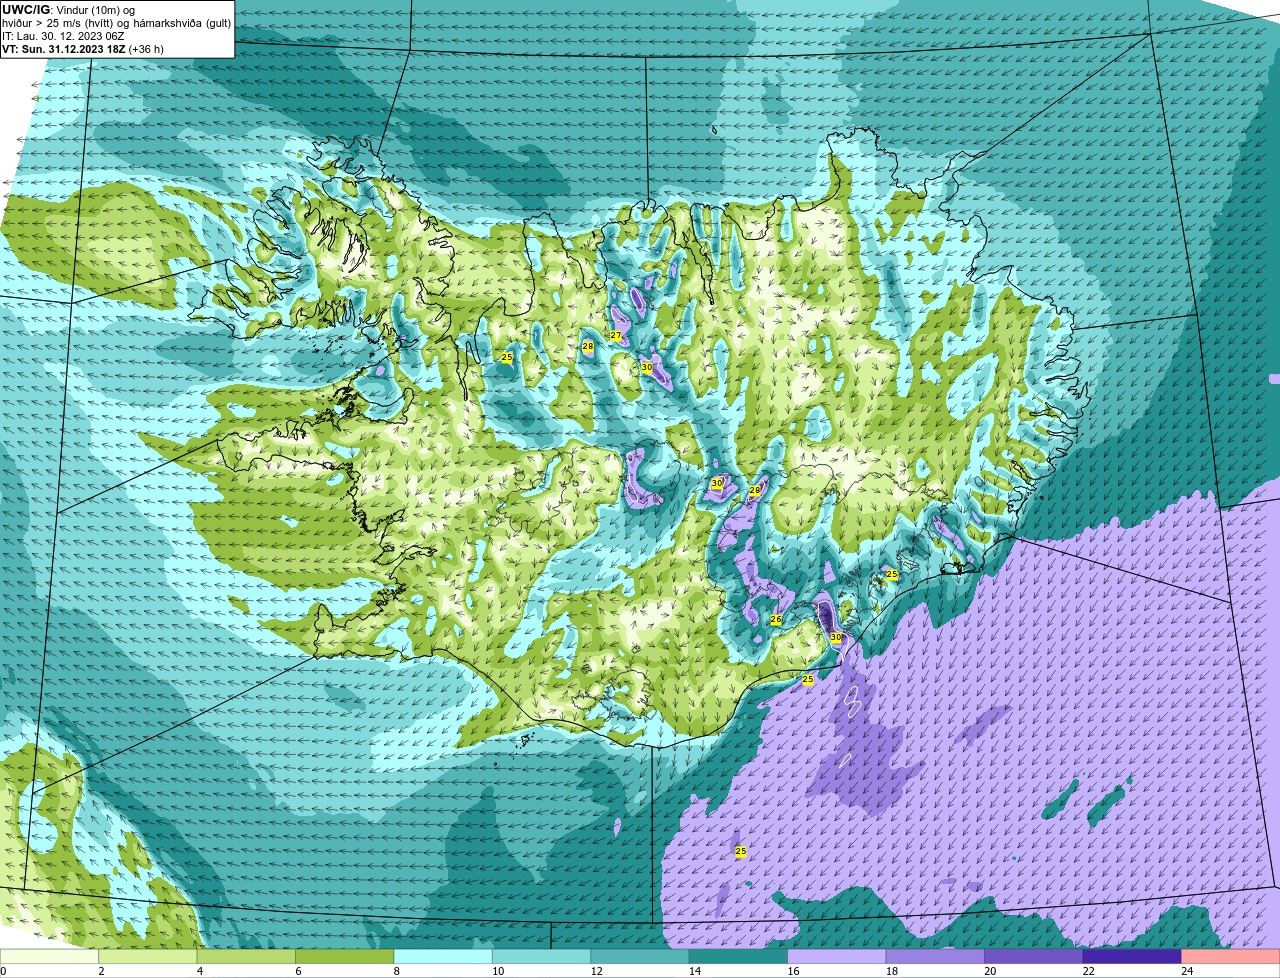Click the 22–24 m/s dark indigo swatch
The width and height of the screenshot is (1280, 978).
click(1132, 956)
